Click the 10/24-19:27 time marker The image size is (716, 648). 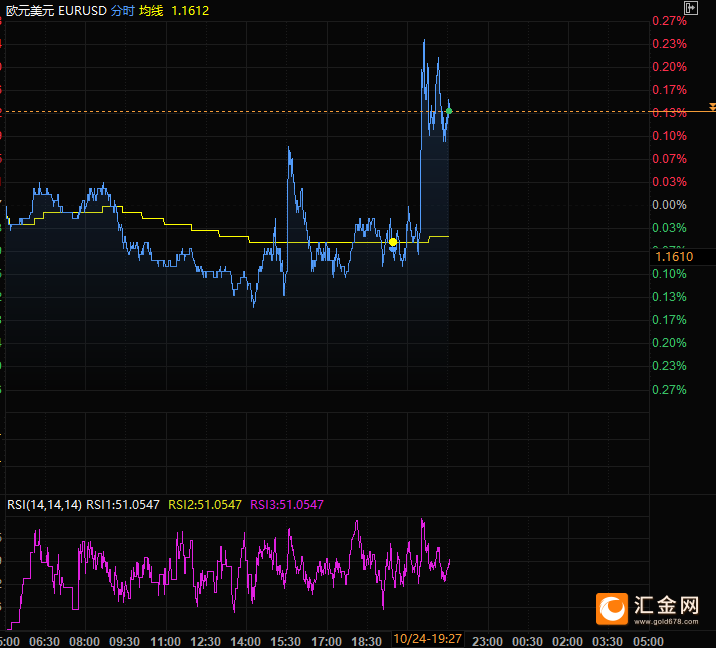coord(427,639)
